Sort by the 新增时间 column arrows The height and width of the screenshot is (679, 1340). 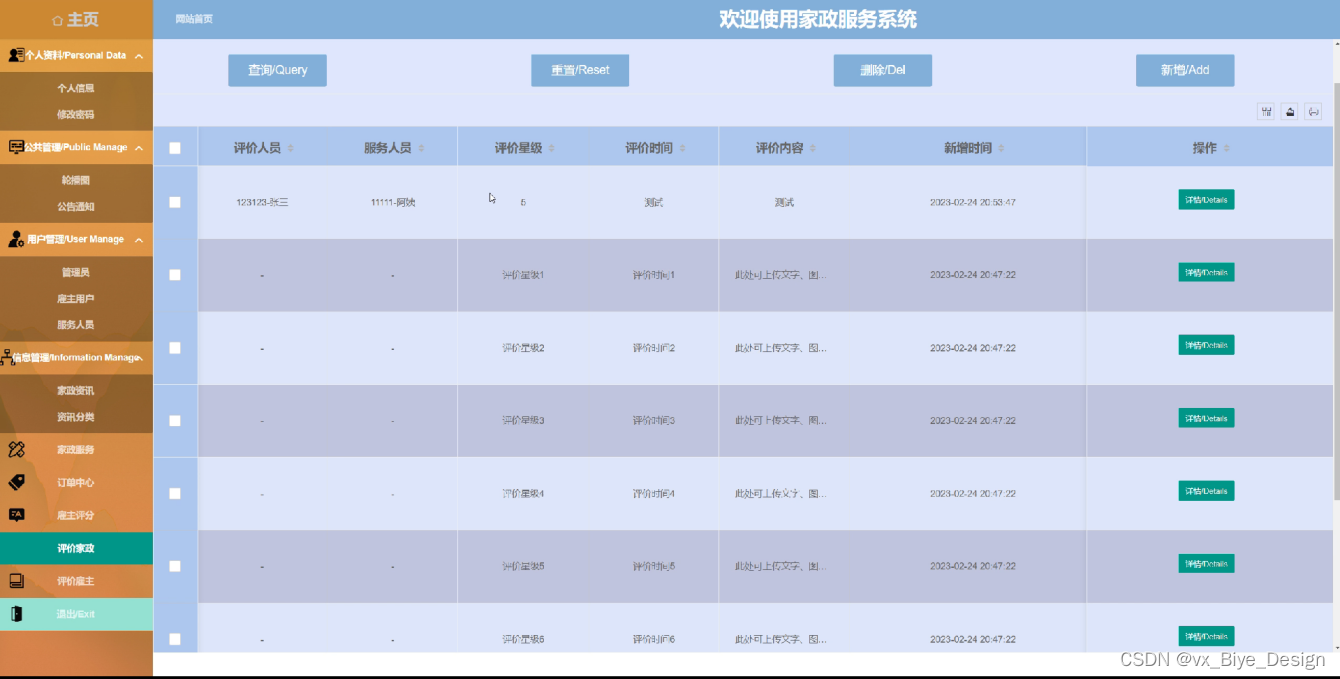[x=1001, y=148]
